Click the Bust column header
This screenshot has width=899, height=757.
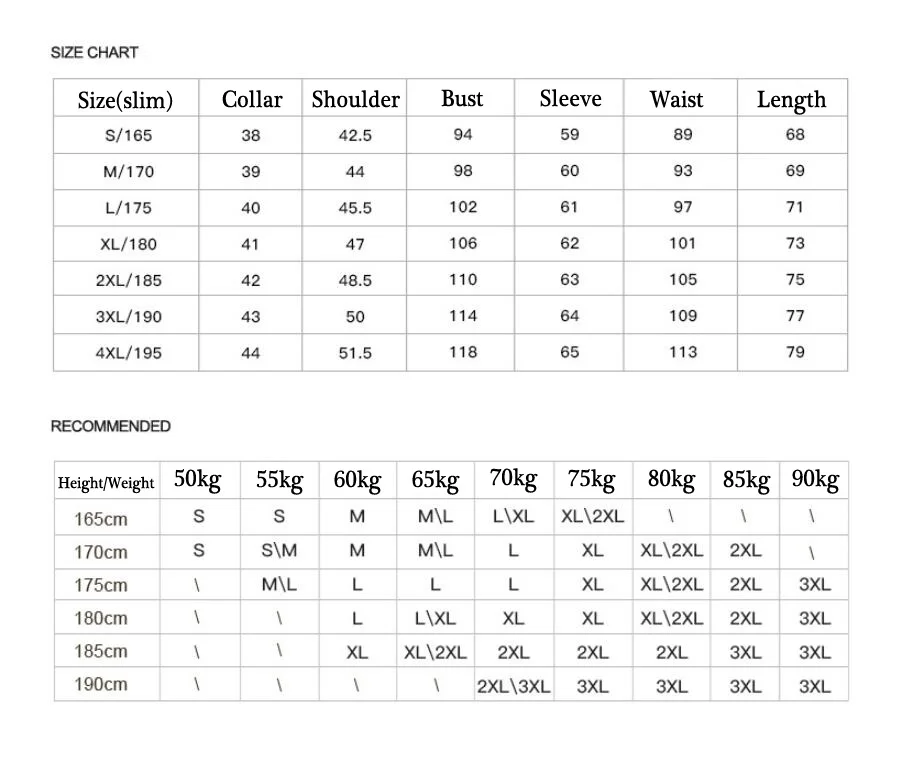(x=462, y=98)
